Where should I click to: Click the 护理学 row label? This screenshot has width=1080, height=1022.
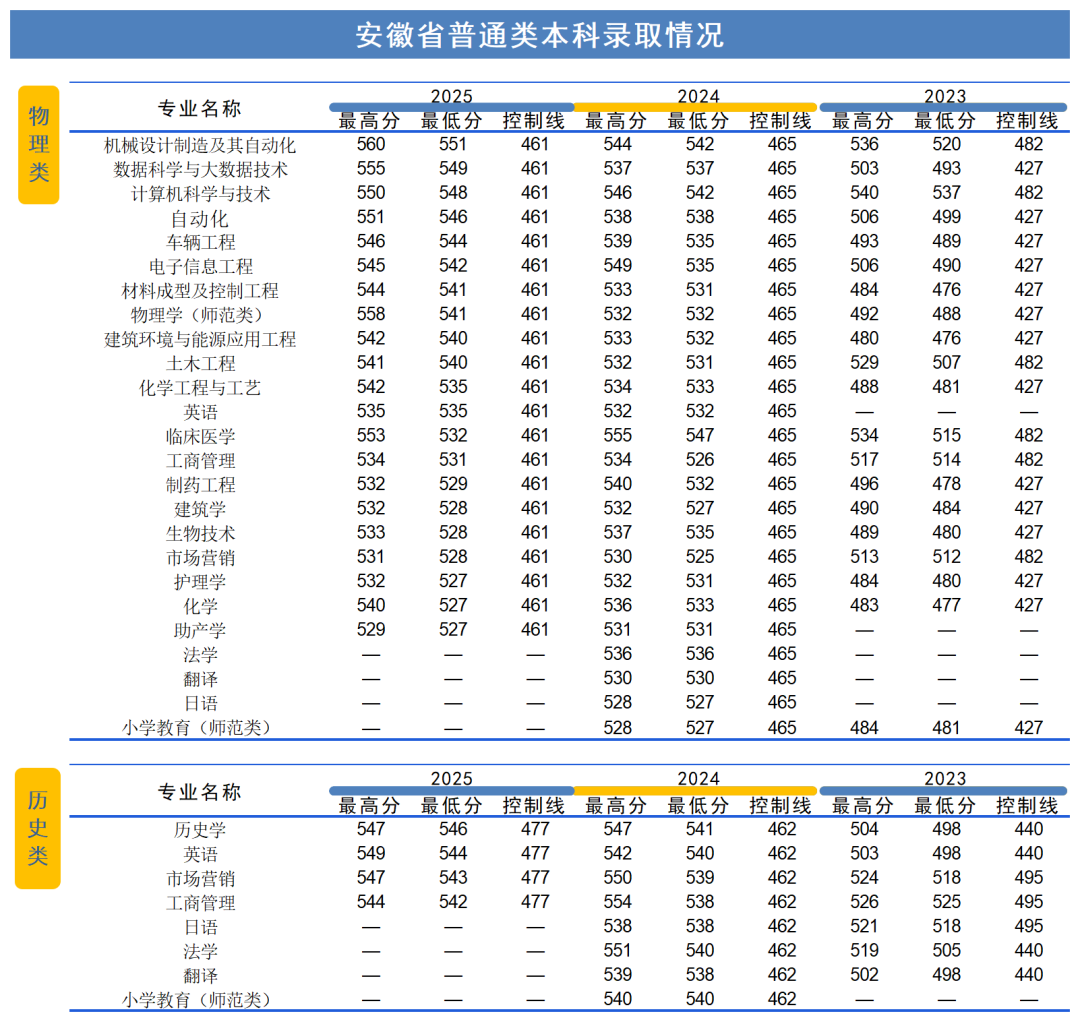tap(200, 582)
